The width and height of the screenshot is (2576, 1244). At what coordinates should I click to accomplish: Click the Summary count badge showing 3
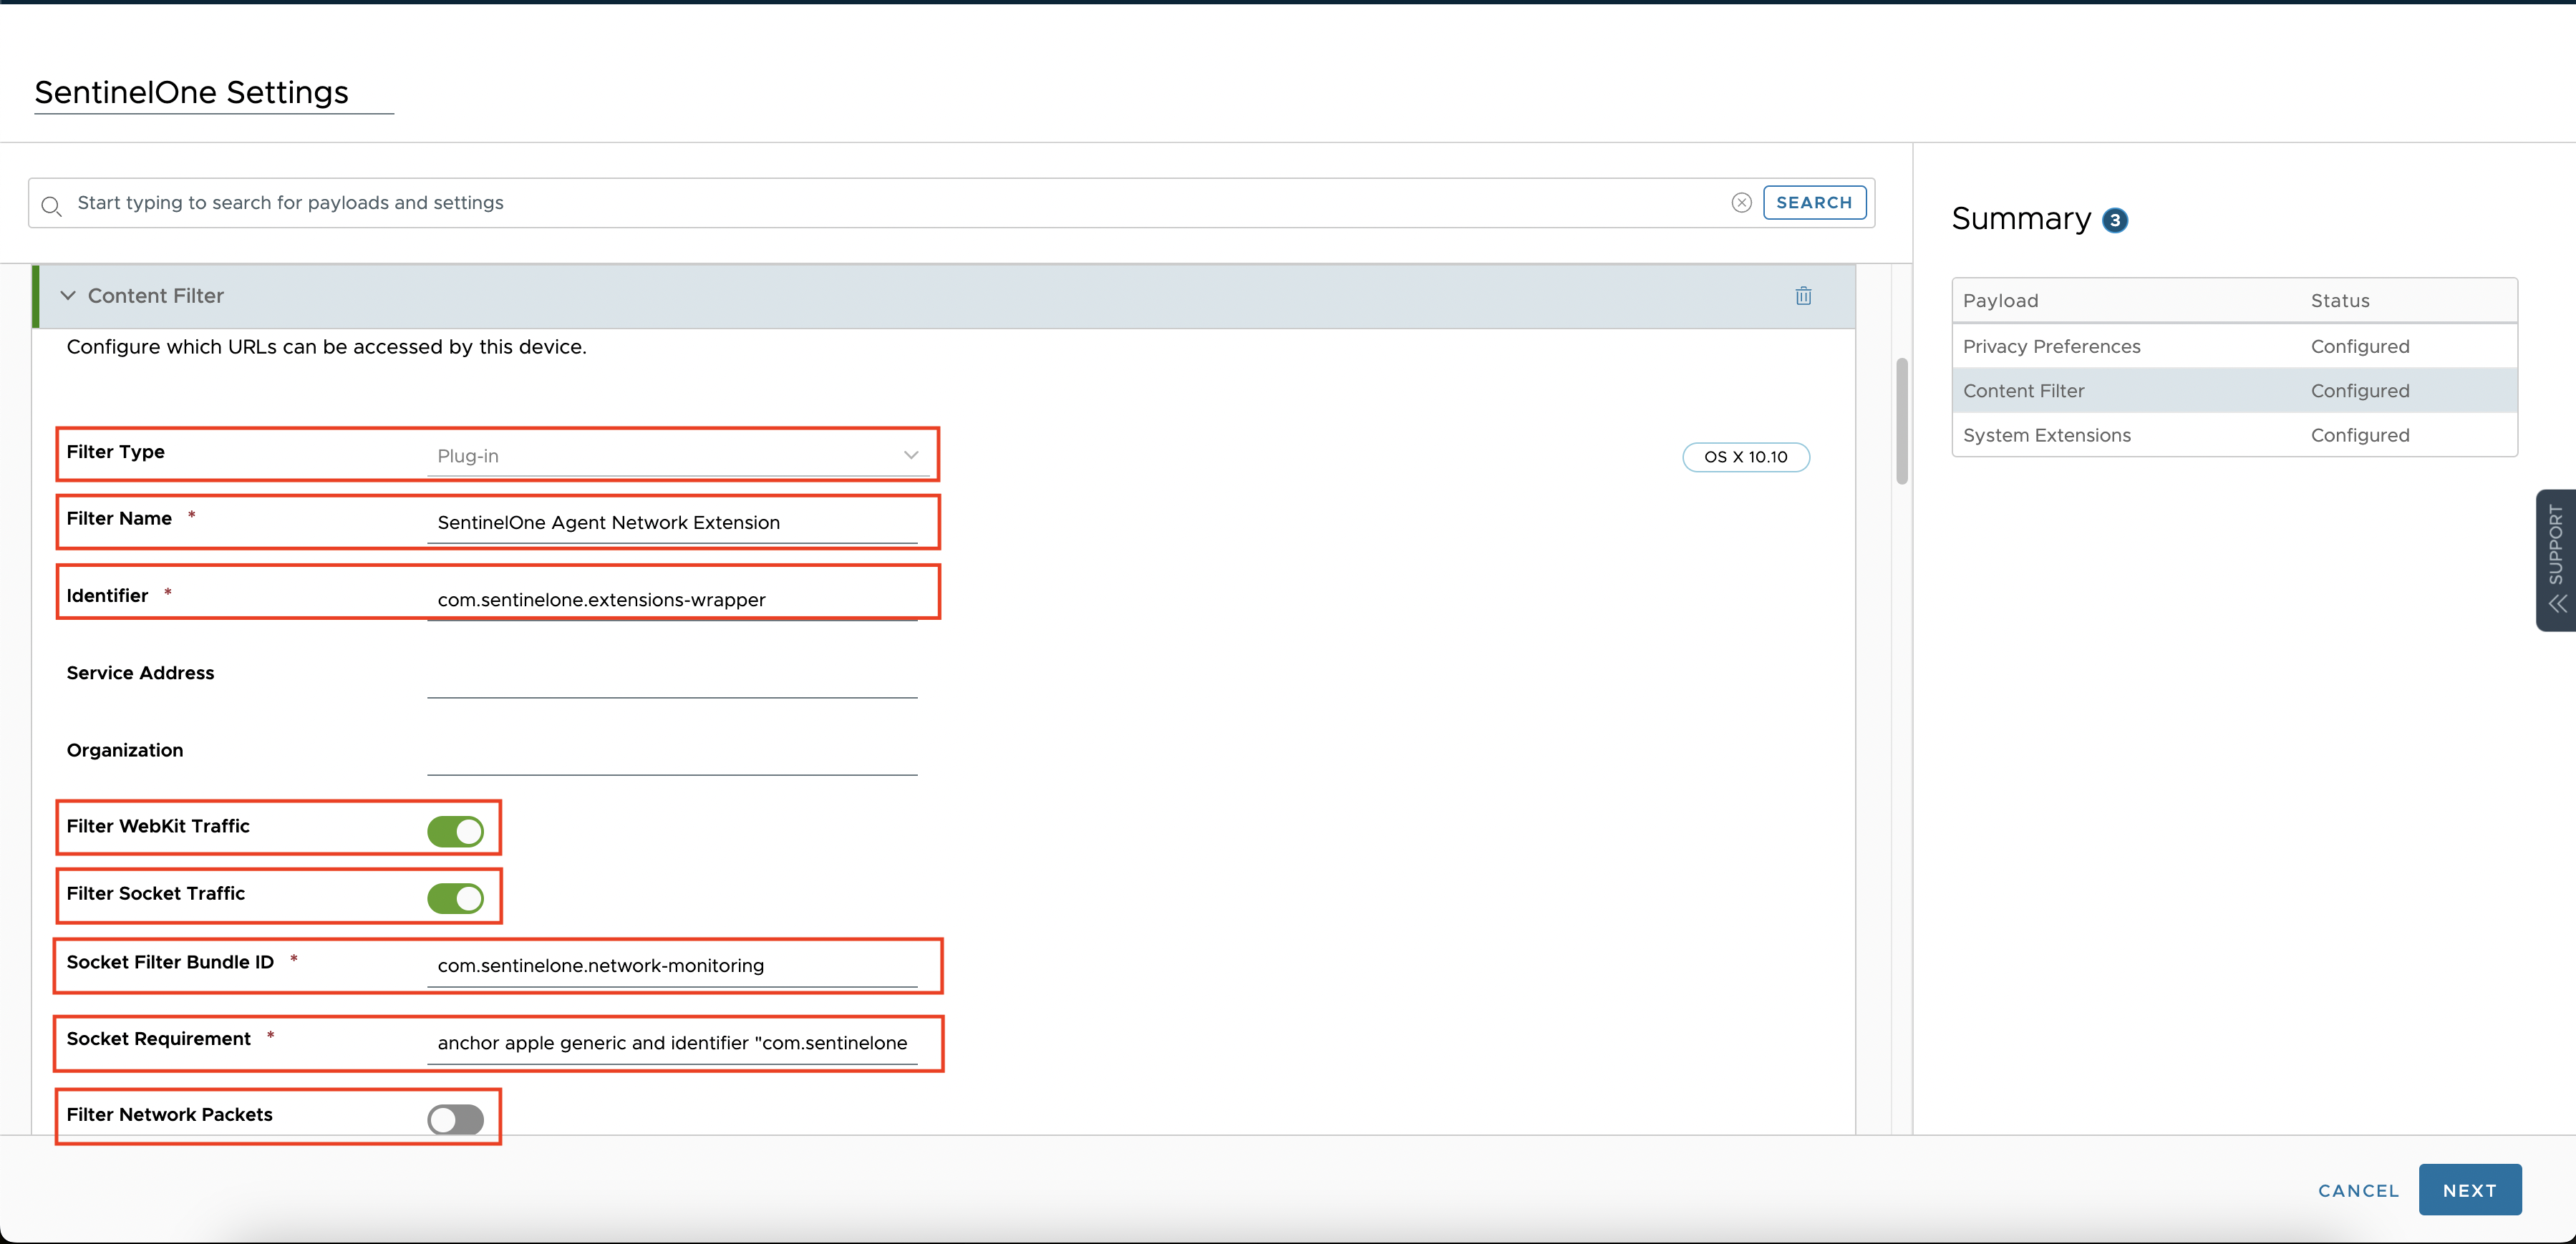tap(2114, 220)
